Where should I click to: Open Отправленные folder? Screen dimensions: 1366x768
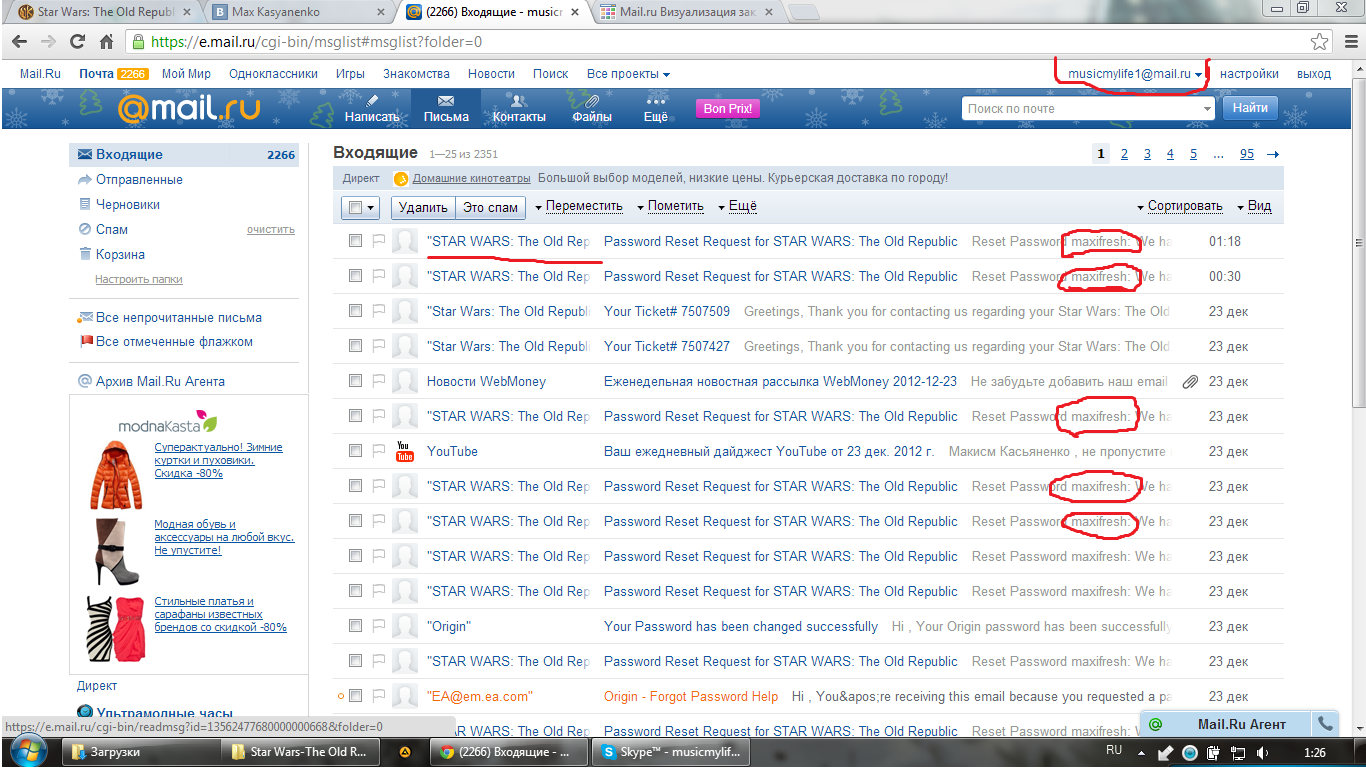click(139, 180)
